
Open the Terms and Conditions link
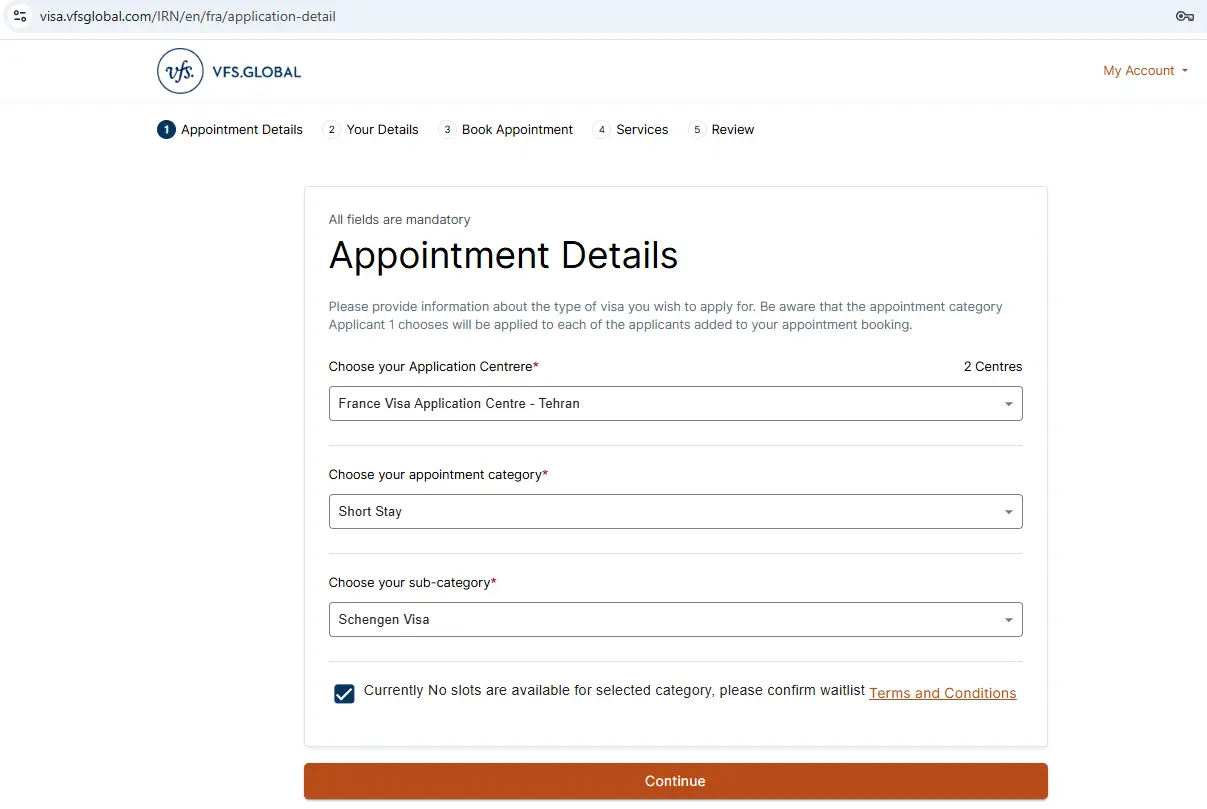(x=943, y=693)
